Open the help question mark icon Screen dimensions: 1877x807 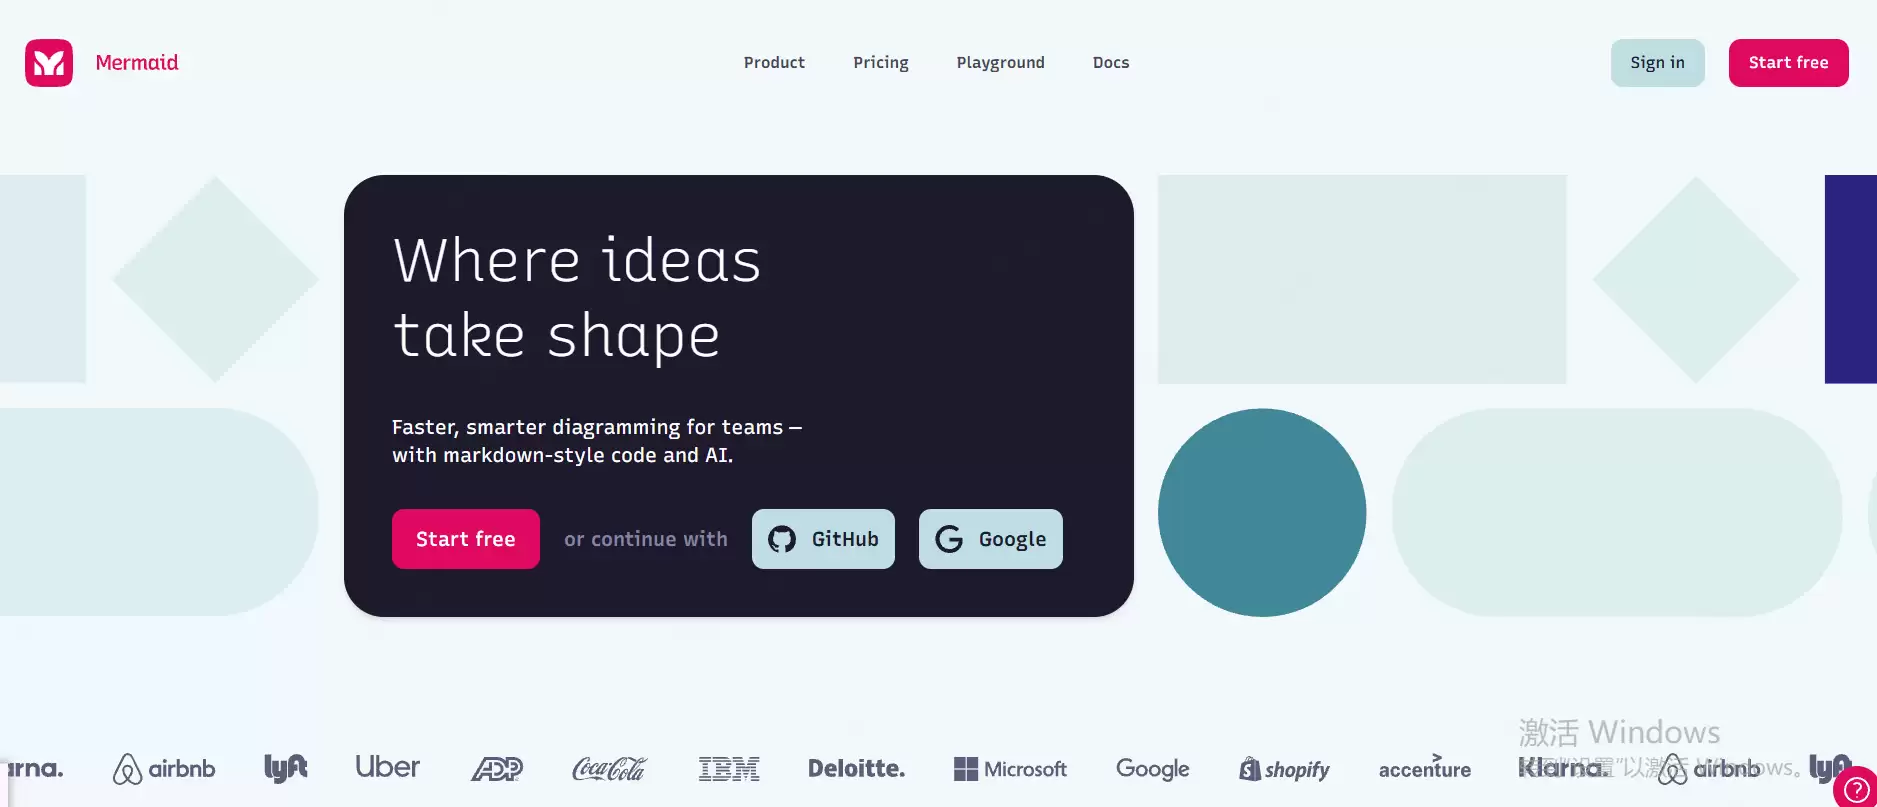1856,789
